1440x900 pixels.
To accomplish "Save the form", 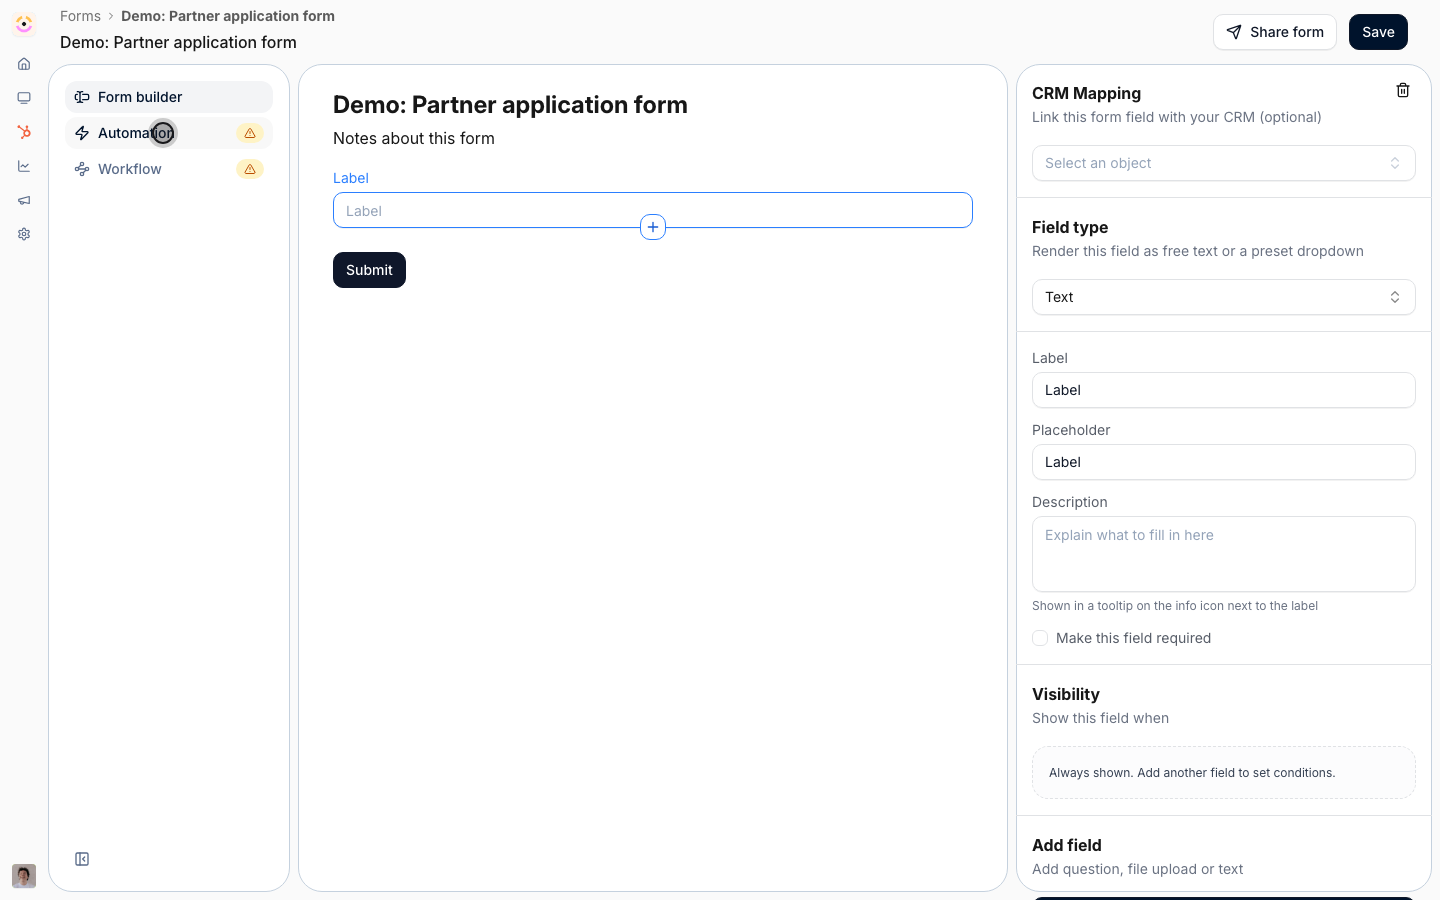I will click(x=1378, y=32).
